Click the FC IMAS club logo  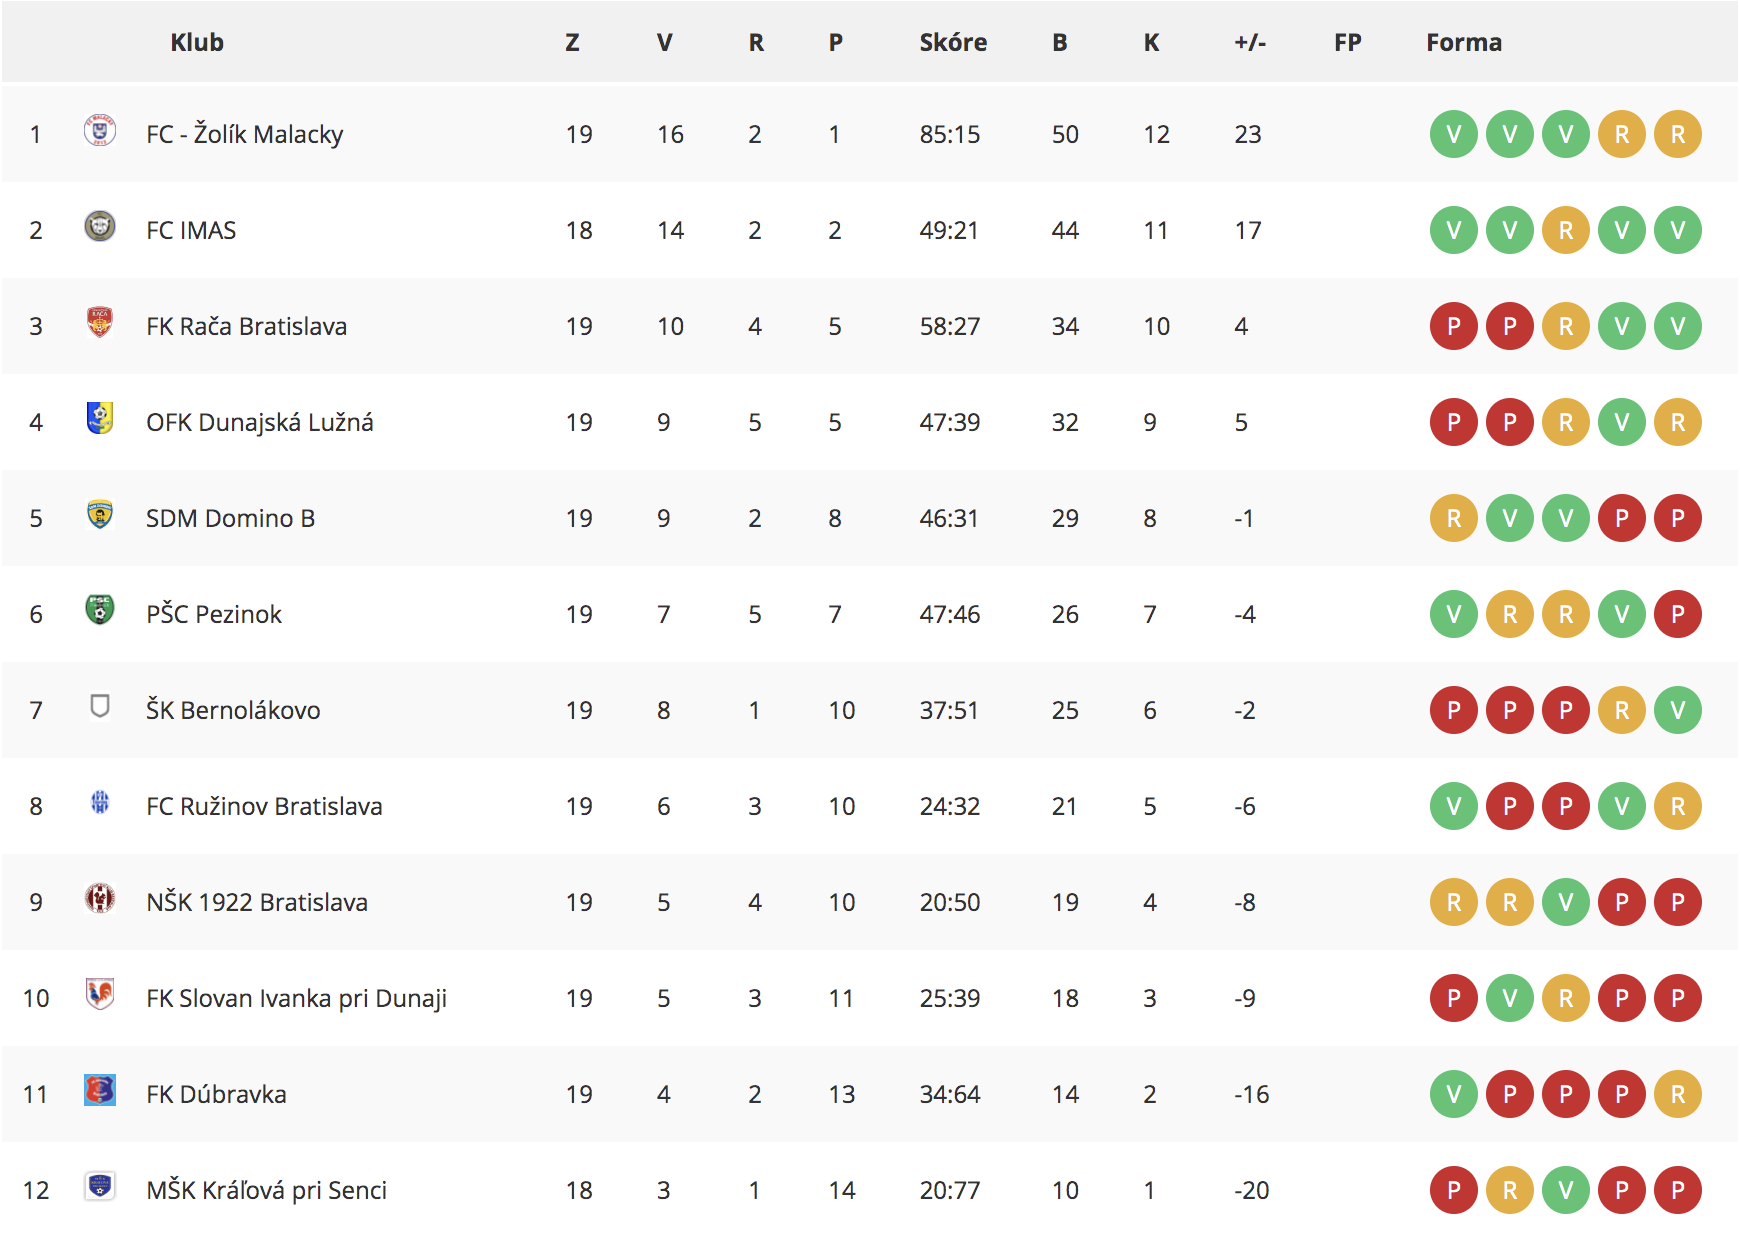100,226
